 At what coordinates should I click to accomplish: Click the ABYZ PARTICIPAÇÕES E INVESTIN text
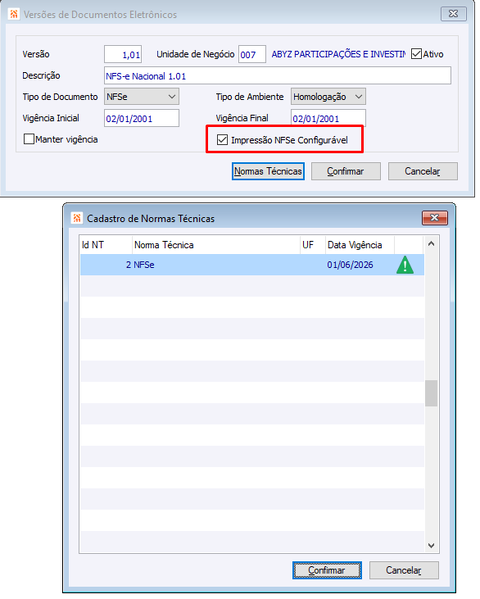(x=338, y=54)
